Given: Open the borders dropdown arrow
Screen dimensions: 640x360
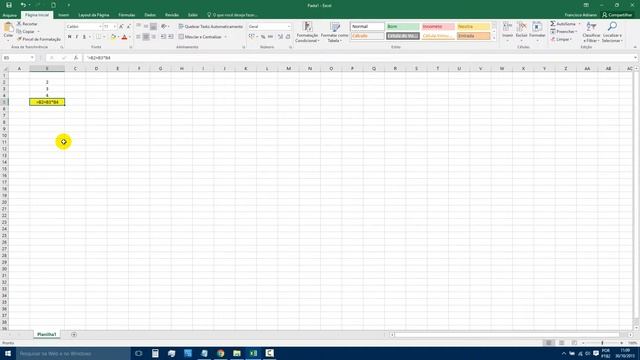Looking at the screenshot, I should point(104,37).
